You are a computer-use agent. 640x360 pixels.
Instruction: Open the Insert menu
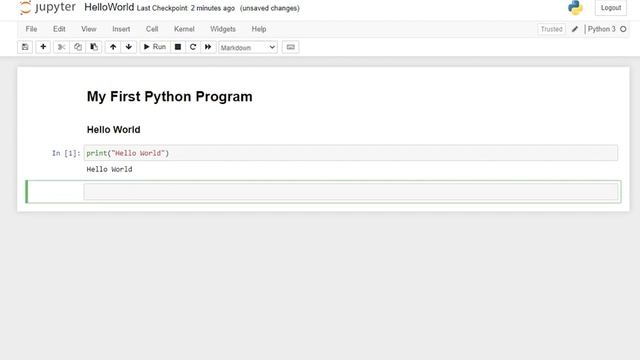tap(121, 29)
